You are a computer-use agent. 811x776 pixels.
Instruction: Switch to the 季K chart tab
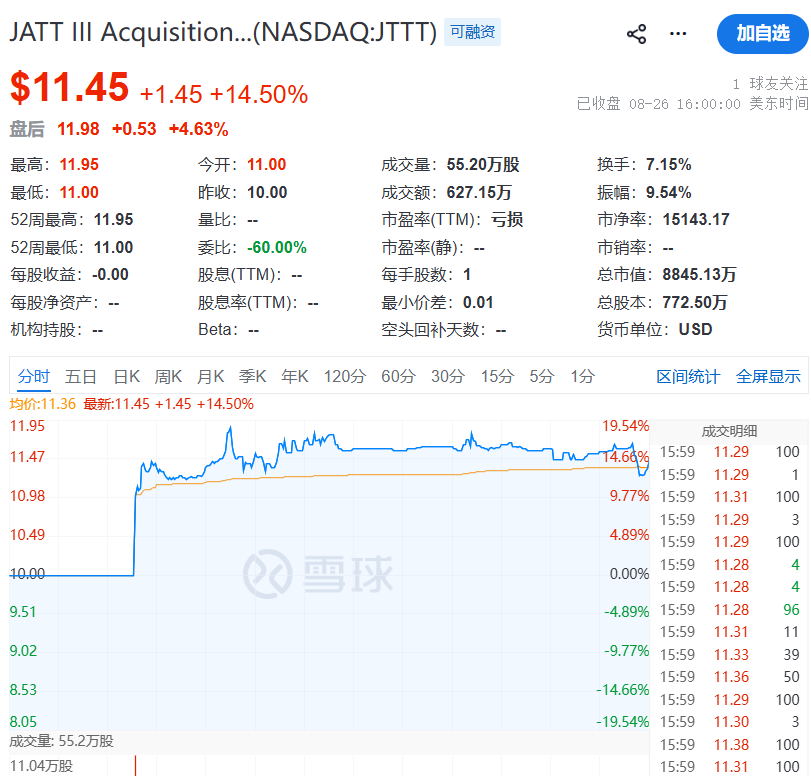[x=252, y=376]
